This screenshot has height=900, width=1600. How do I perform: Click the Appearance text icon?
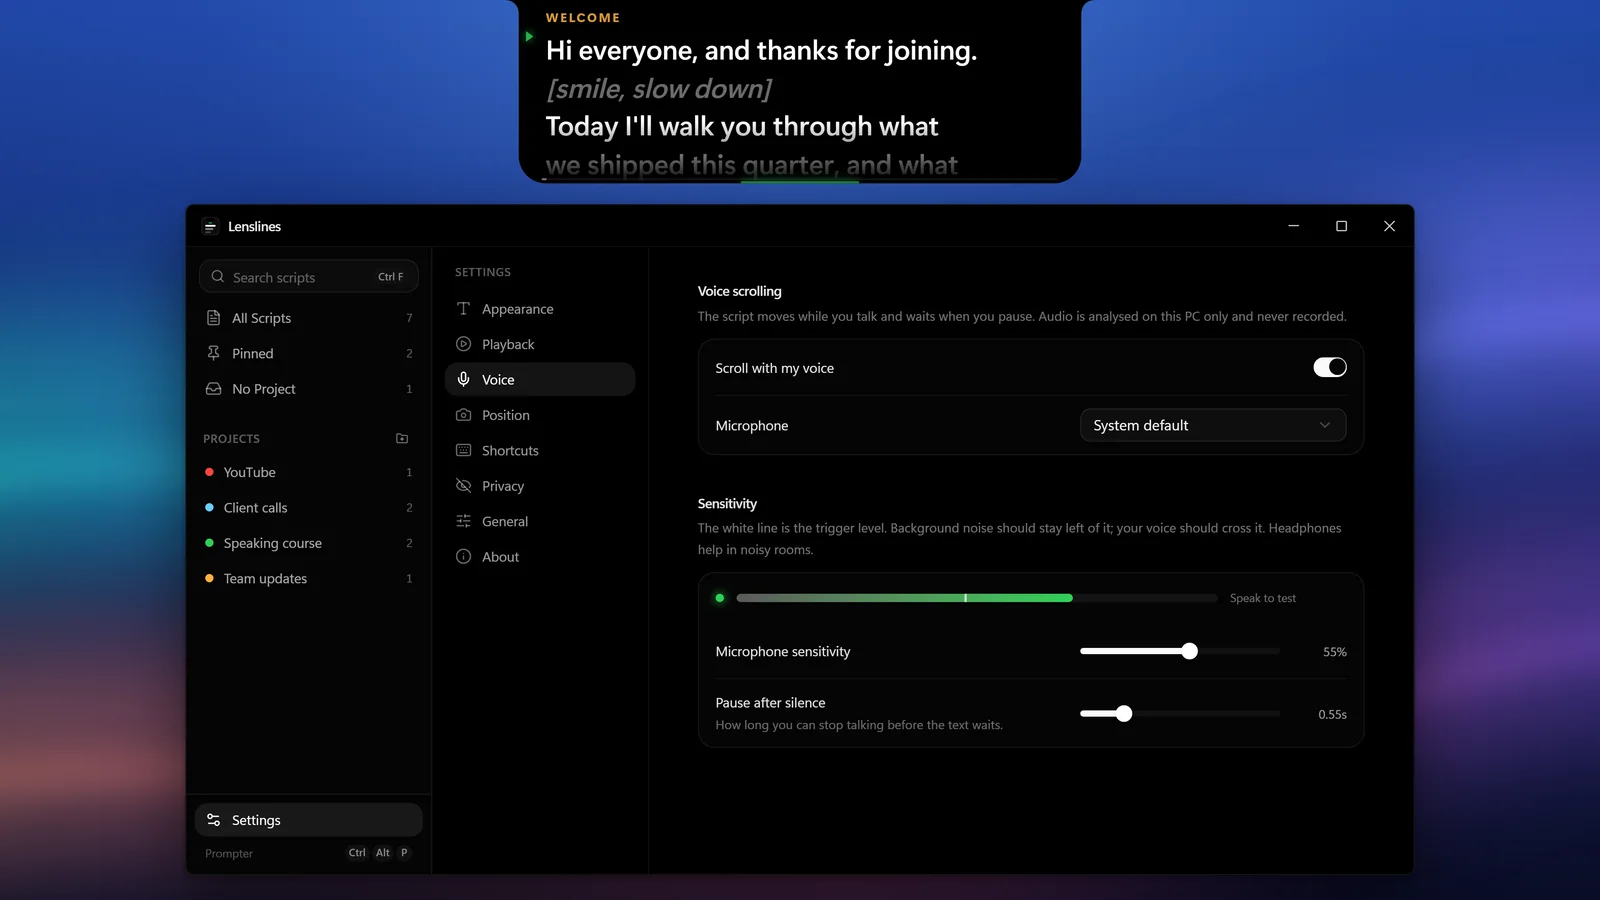pyautogui.click(x=463, y=309)
